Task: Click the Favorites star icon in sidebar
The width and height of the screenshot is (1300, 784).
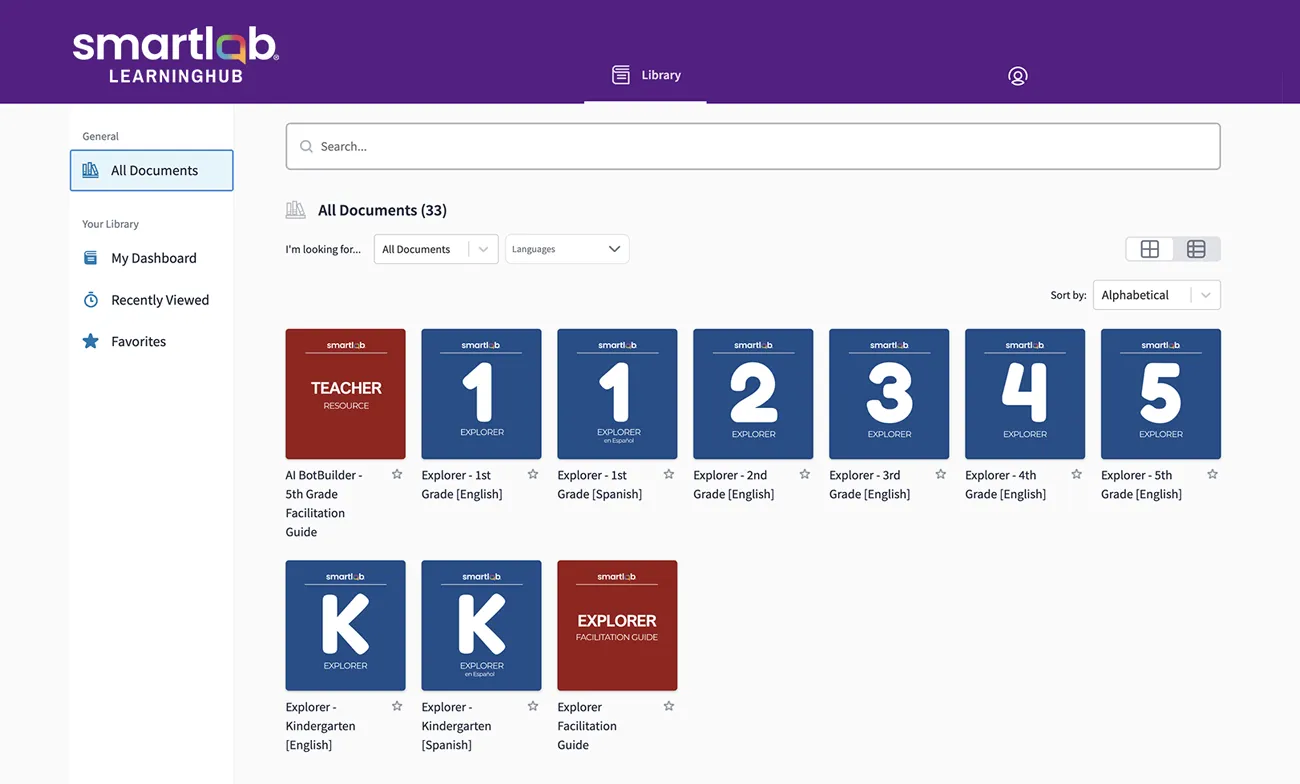Action: click(x=91, y=341)
